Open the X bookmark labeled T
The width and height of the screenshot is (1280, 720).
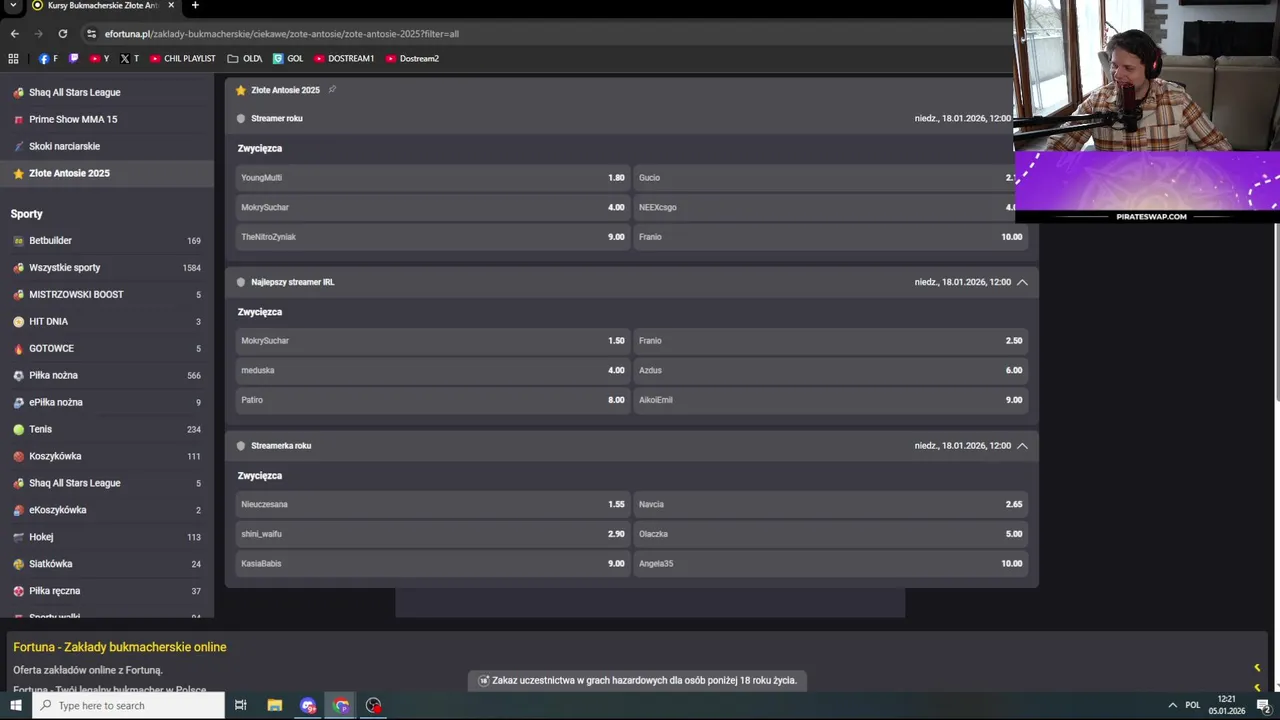coord(130,58)
